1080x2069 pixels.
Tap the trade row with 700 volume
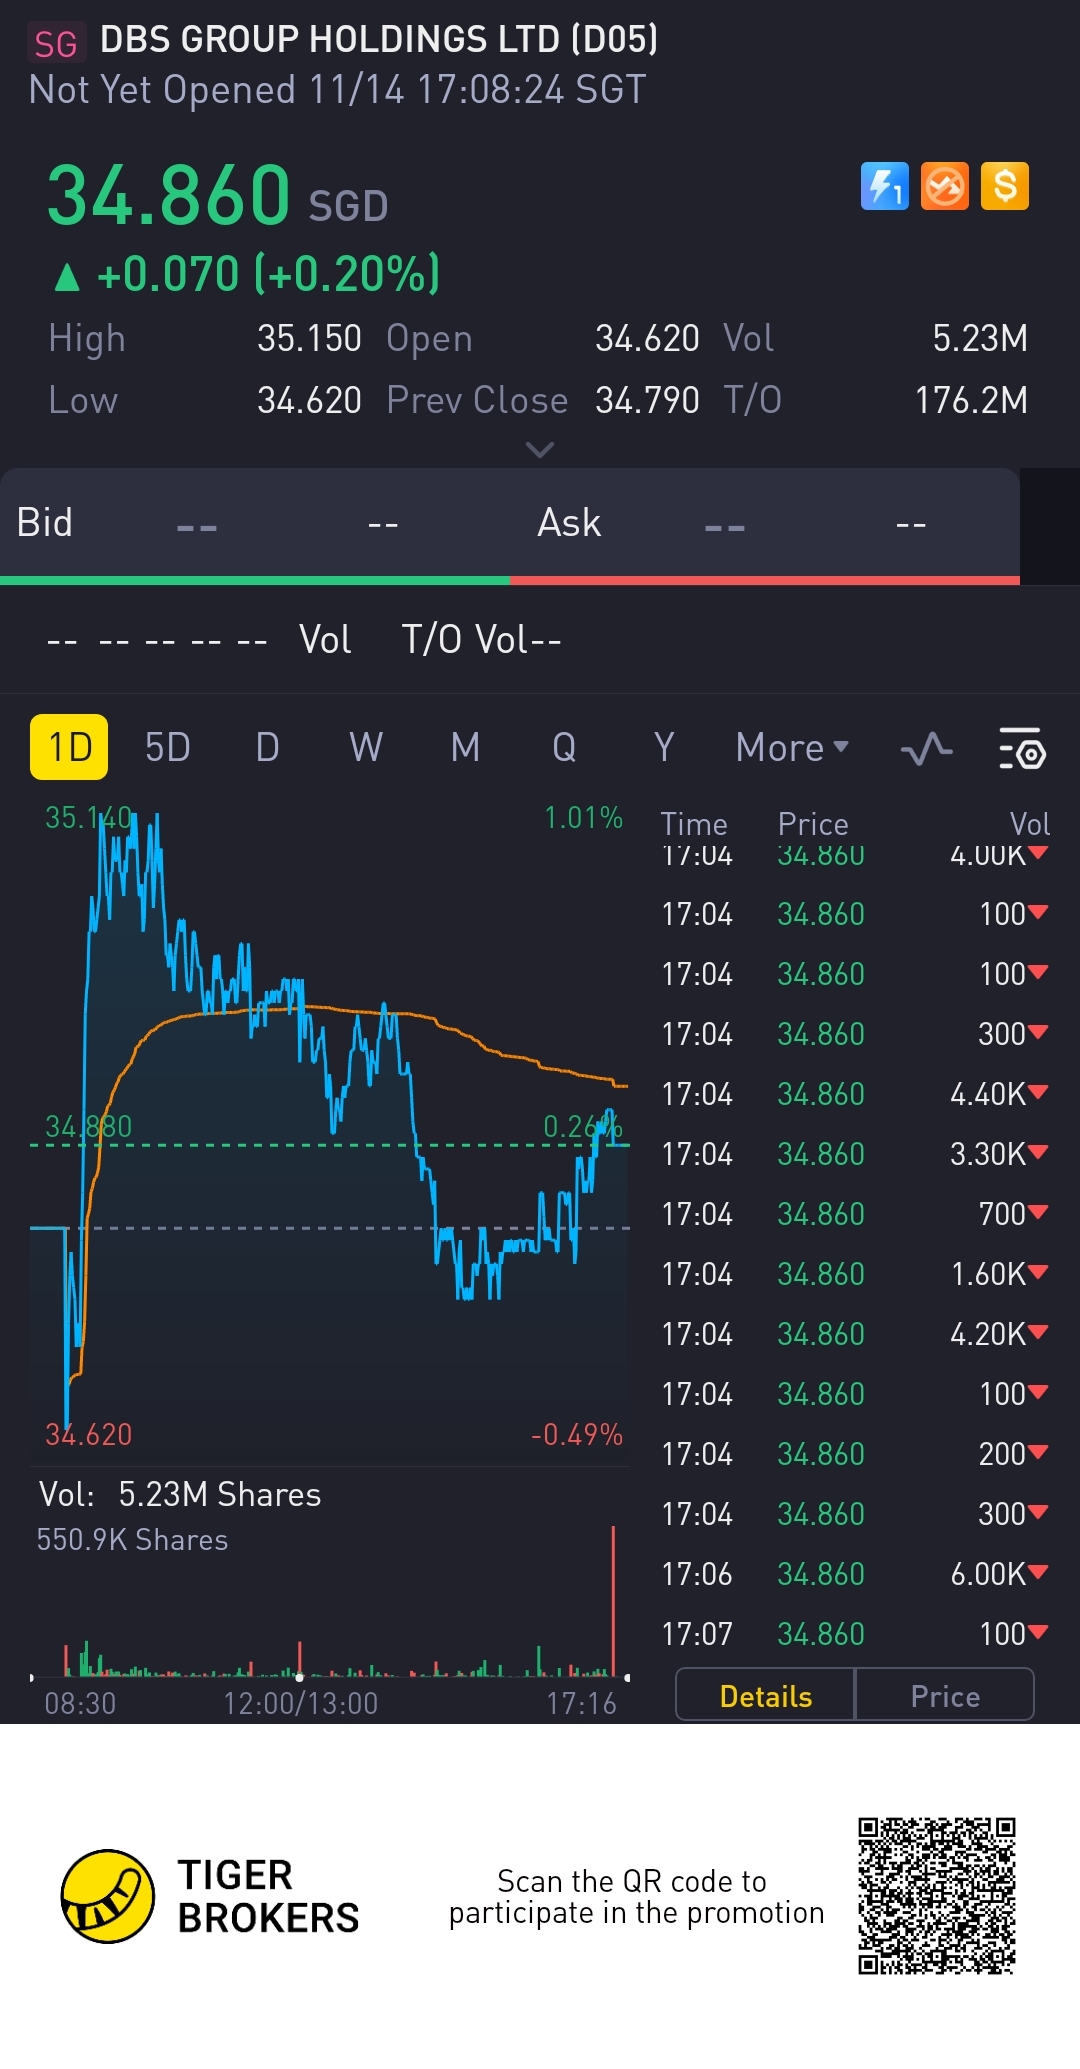(x=855, y=1214)
